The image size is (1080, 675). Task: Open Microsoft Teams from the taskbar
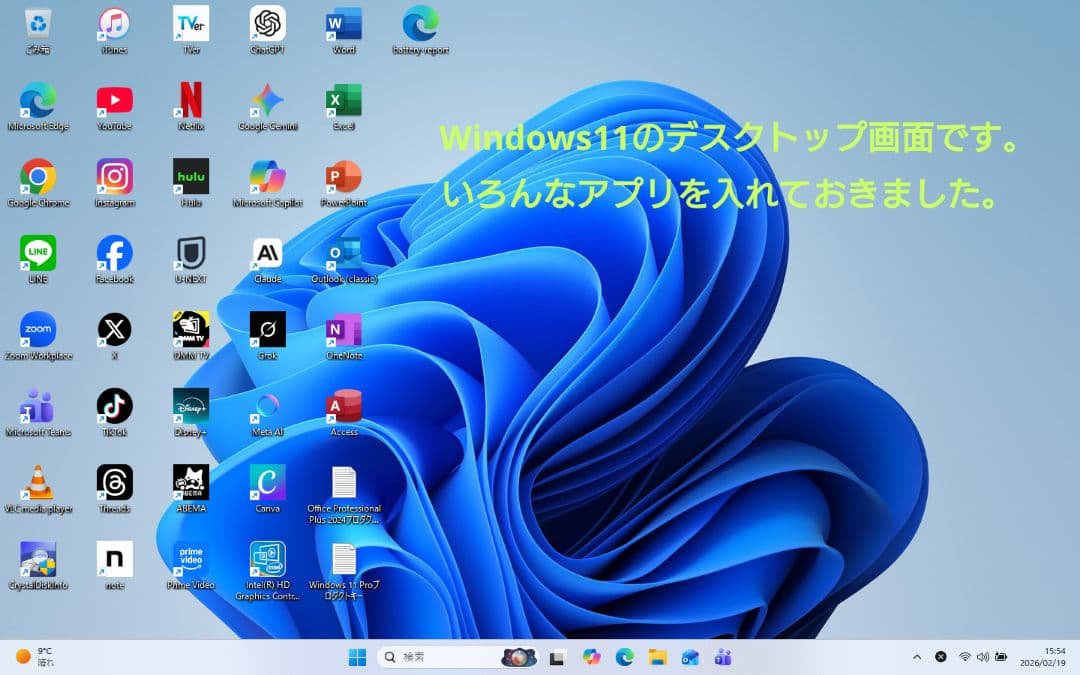pyautogui.click(x=723, y=656)
